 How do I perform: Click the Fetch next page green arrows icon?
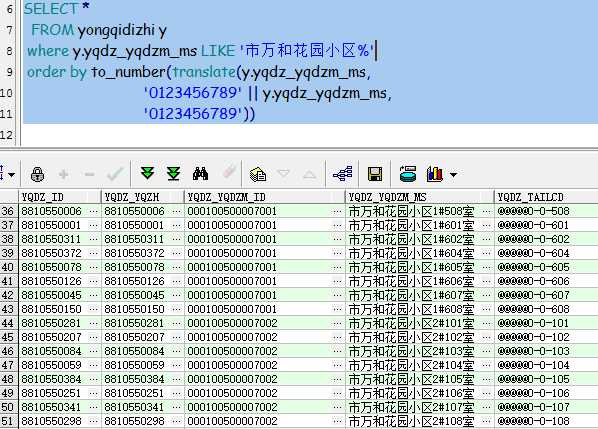coord(148,174)
